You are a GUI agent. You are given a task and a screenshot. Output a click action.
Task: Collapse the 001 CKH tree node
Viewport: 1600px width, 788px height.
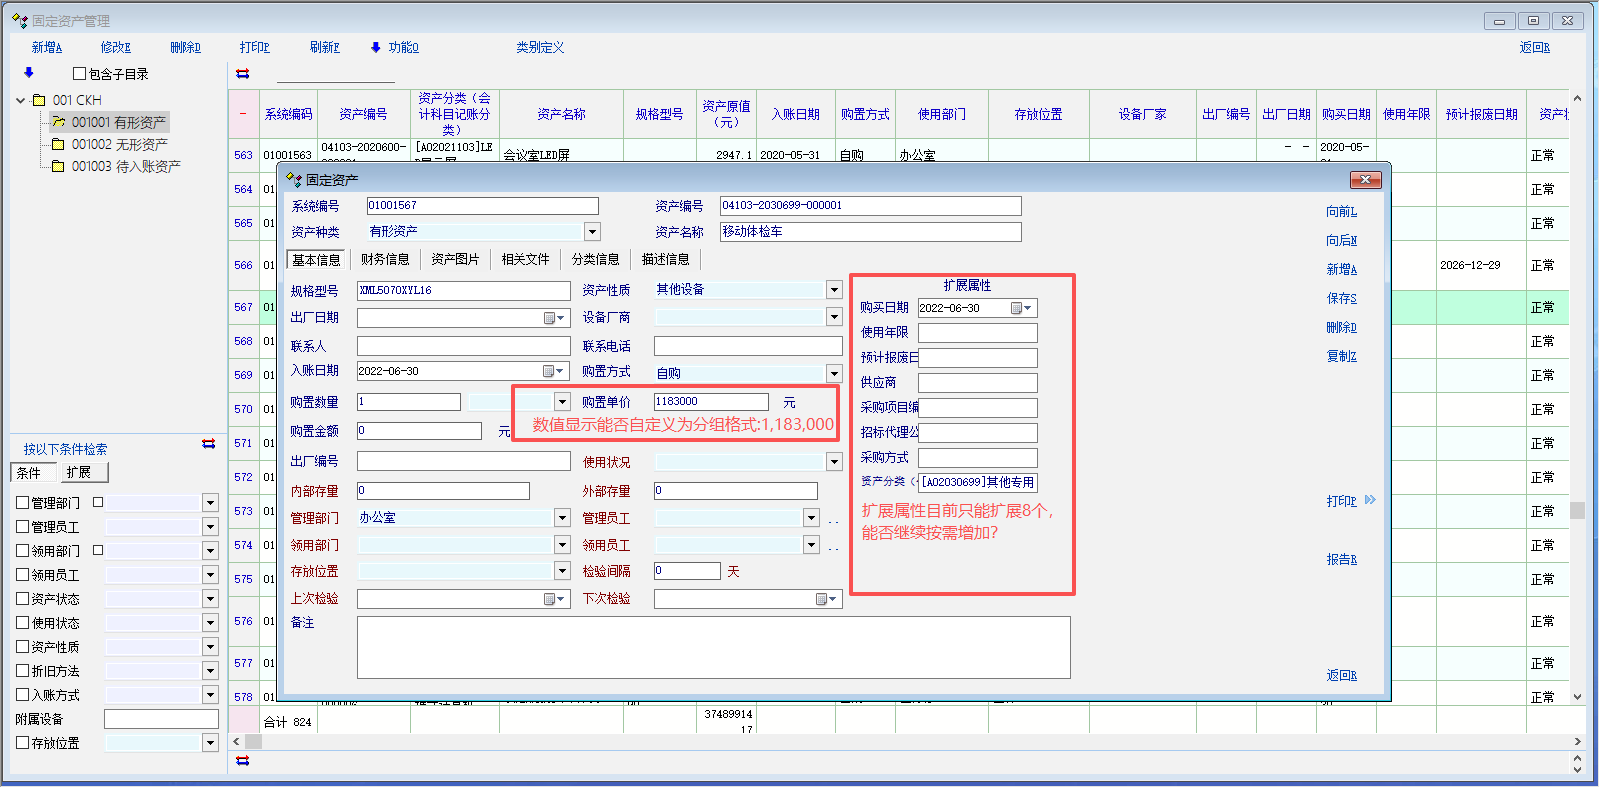click(x=21, y=100)
